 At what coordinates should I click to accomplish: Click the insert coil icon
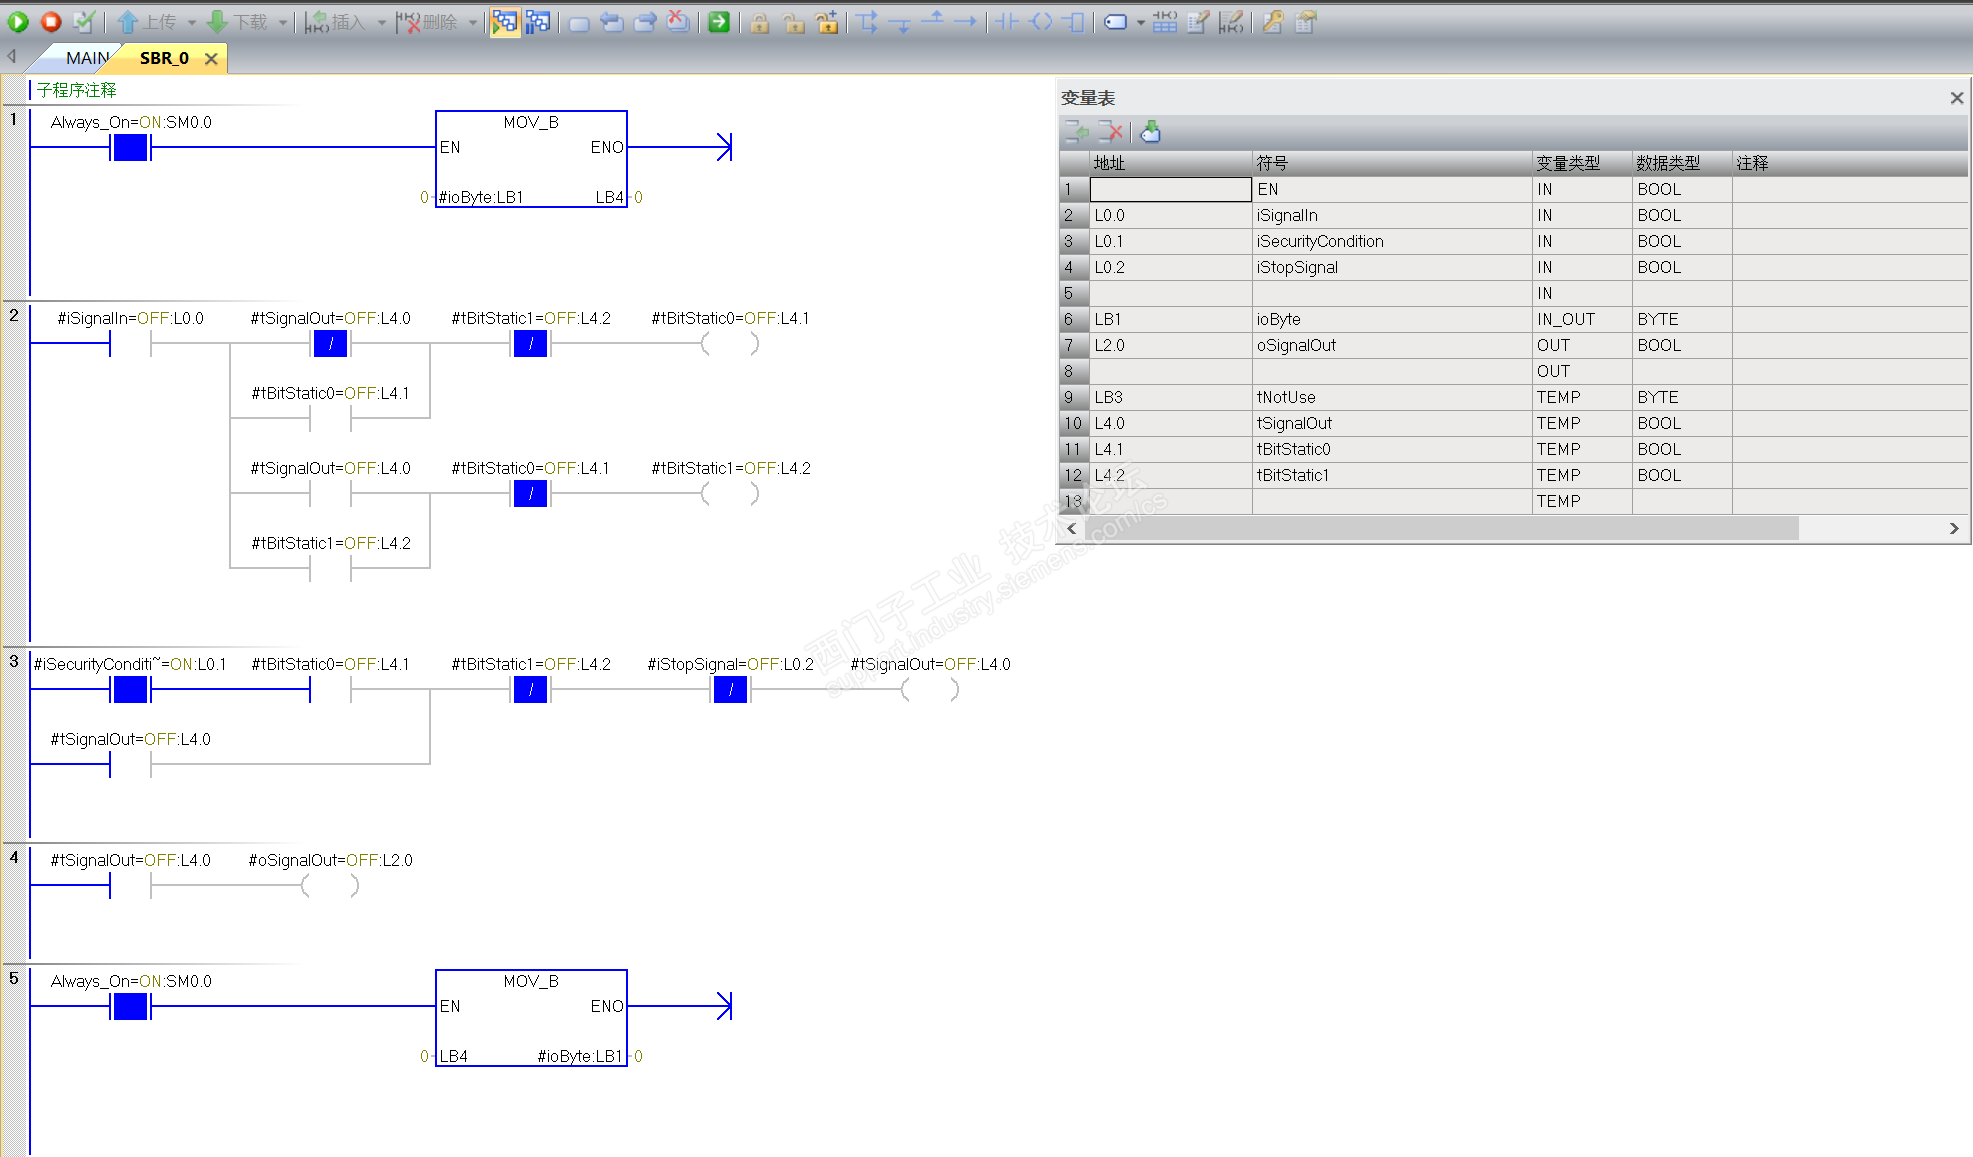(x=1040, y=21)
